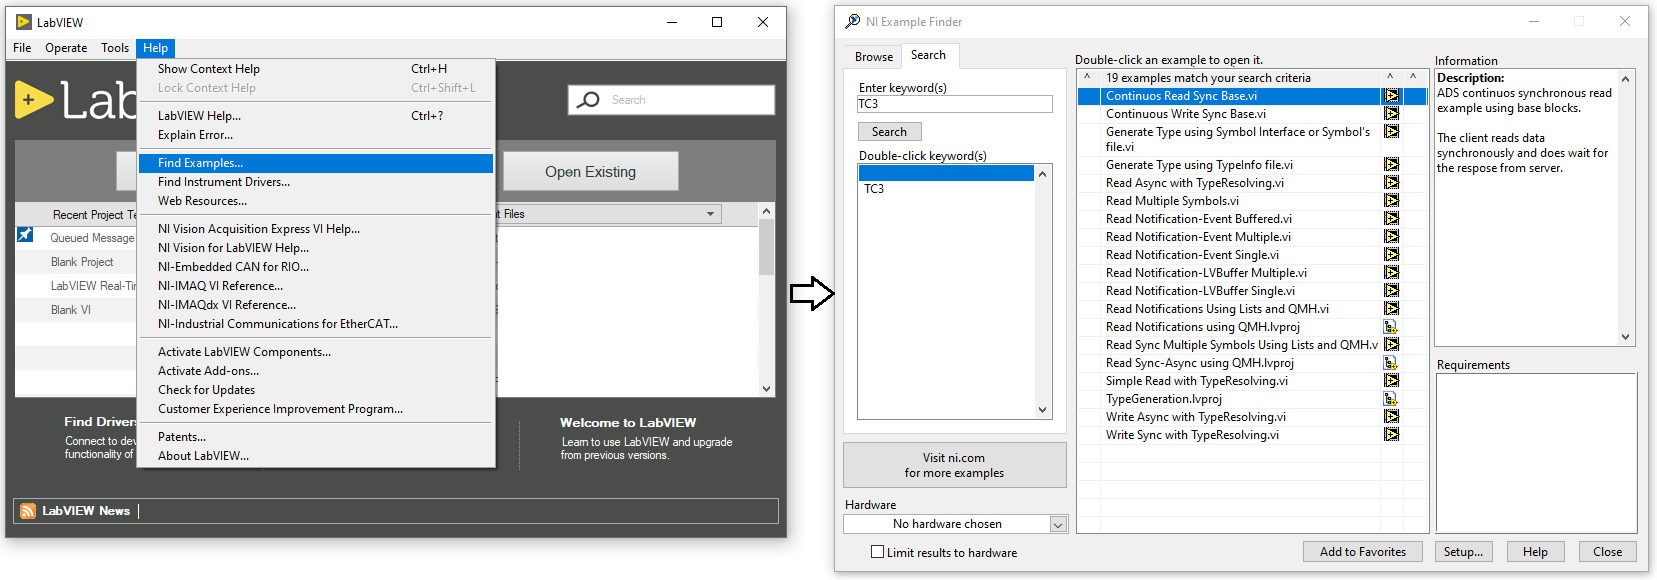Click VI icon beside Simple Read with TypeResolving.vi

(x=1391, y=381)
